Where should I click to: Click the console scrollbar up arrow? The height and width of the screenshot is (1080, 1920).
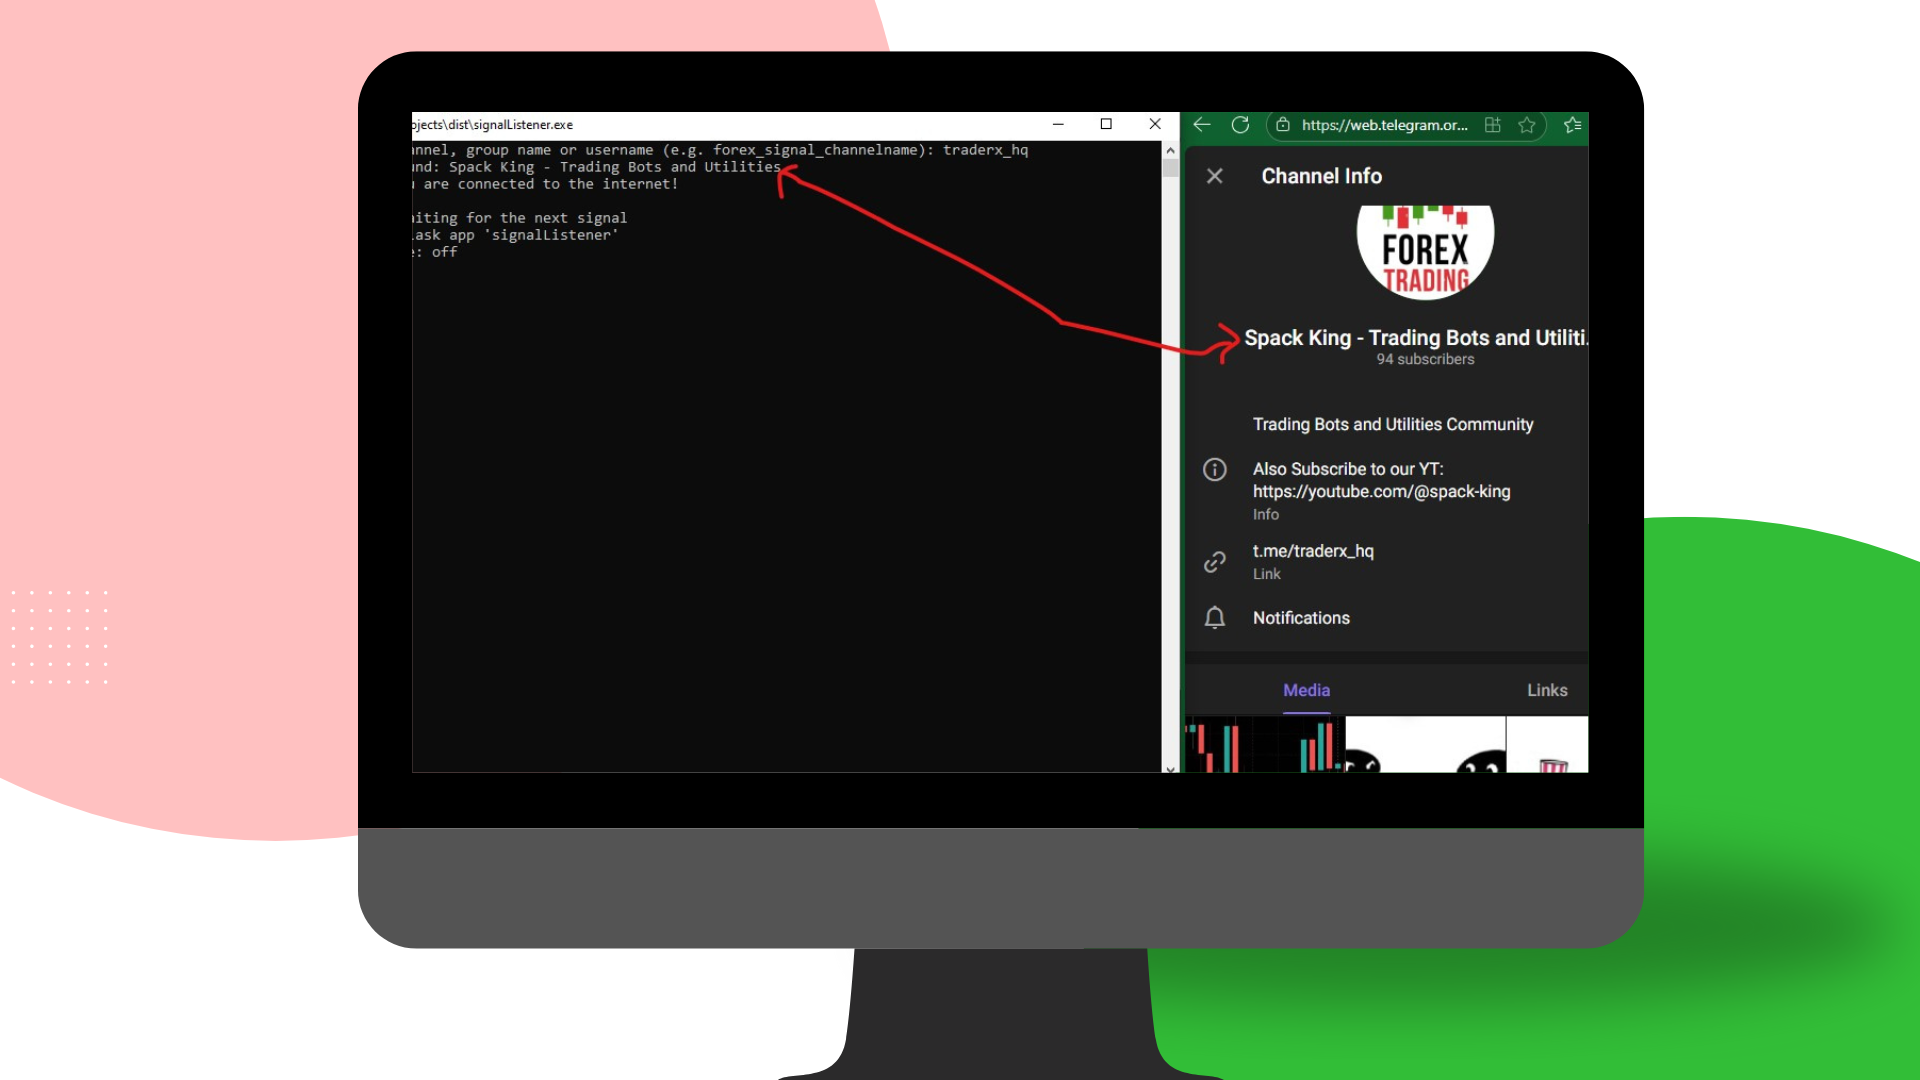point(1170,151)
